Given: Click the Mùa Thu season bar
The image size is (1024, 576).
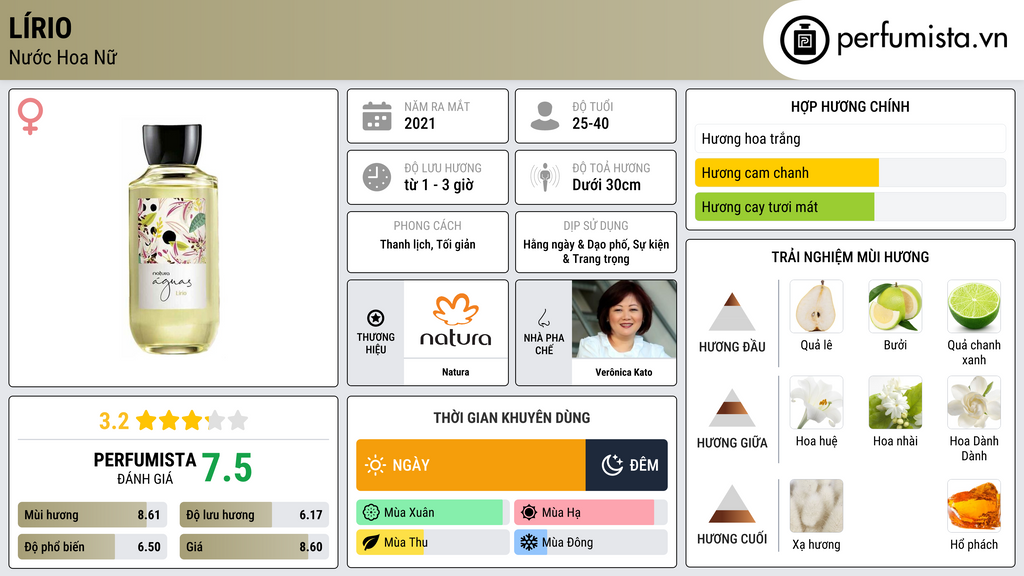Looking at the screenshot, I should tap(433, 542).
